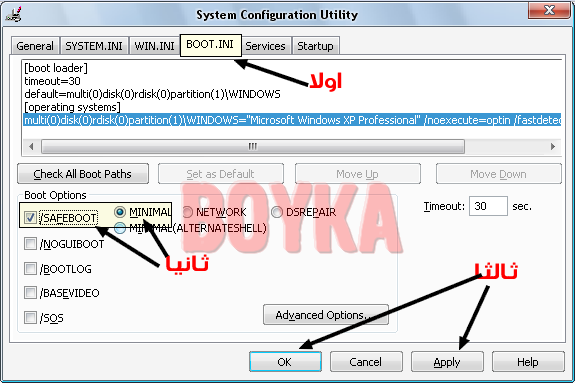
Task: Select the highlighted Windows XP Professional entry
Action: [292, 120]
